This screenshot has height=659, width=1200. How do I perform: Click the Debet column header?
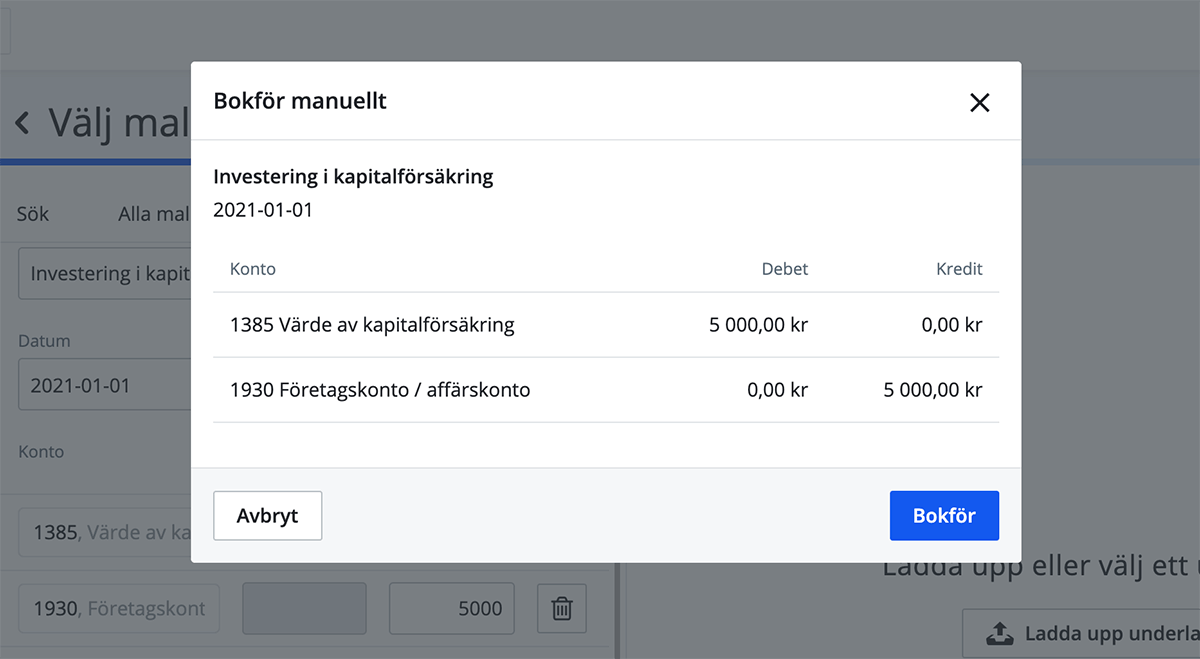tap(784, 268)
